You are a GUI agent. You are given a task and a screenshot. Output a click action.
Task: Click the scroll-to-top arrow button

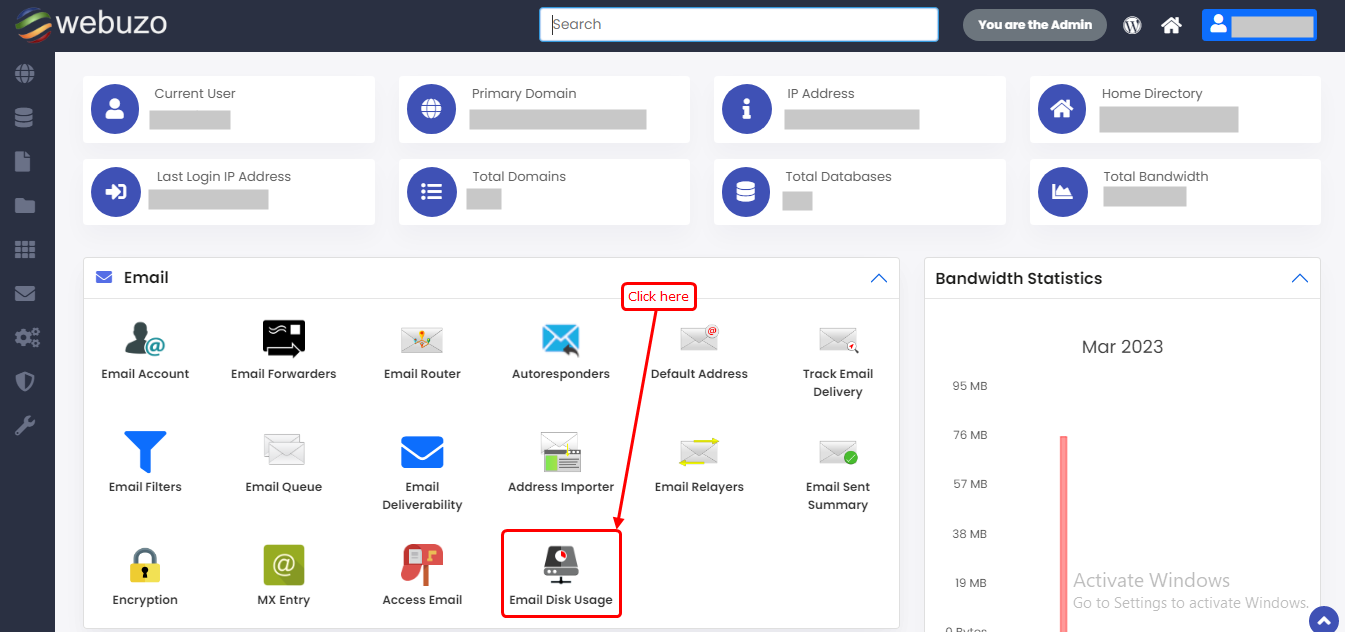click(x=1322, y=619)
